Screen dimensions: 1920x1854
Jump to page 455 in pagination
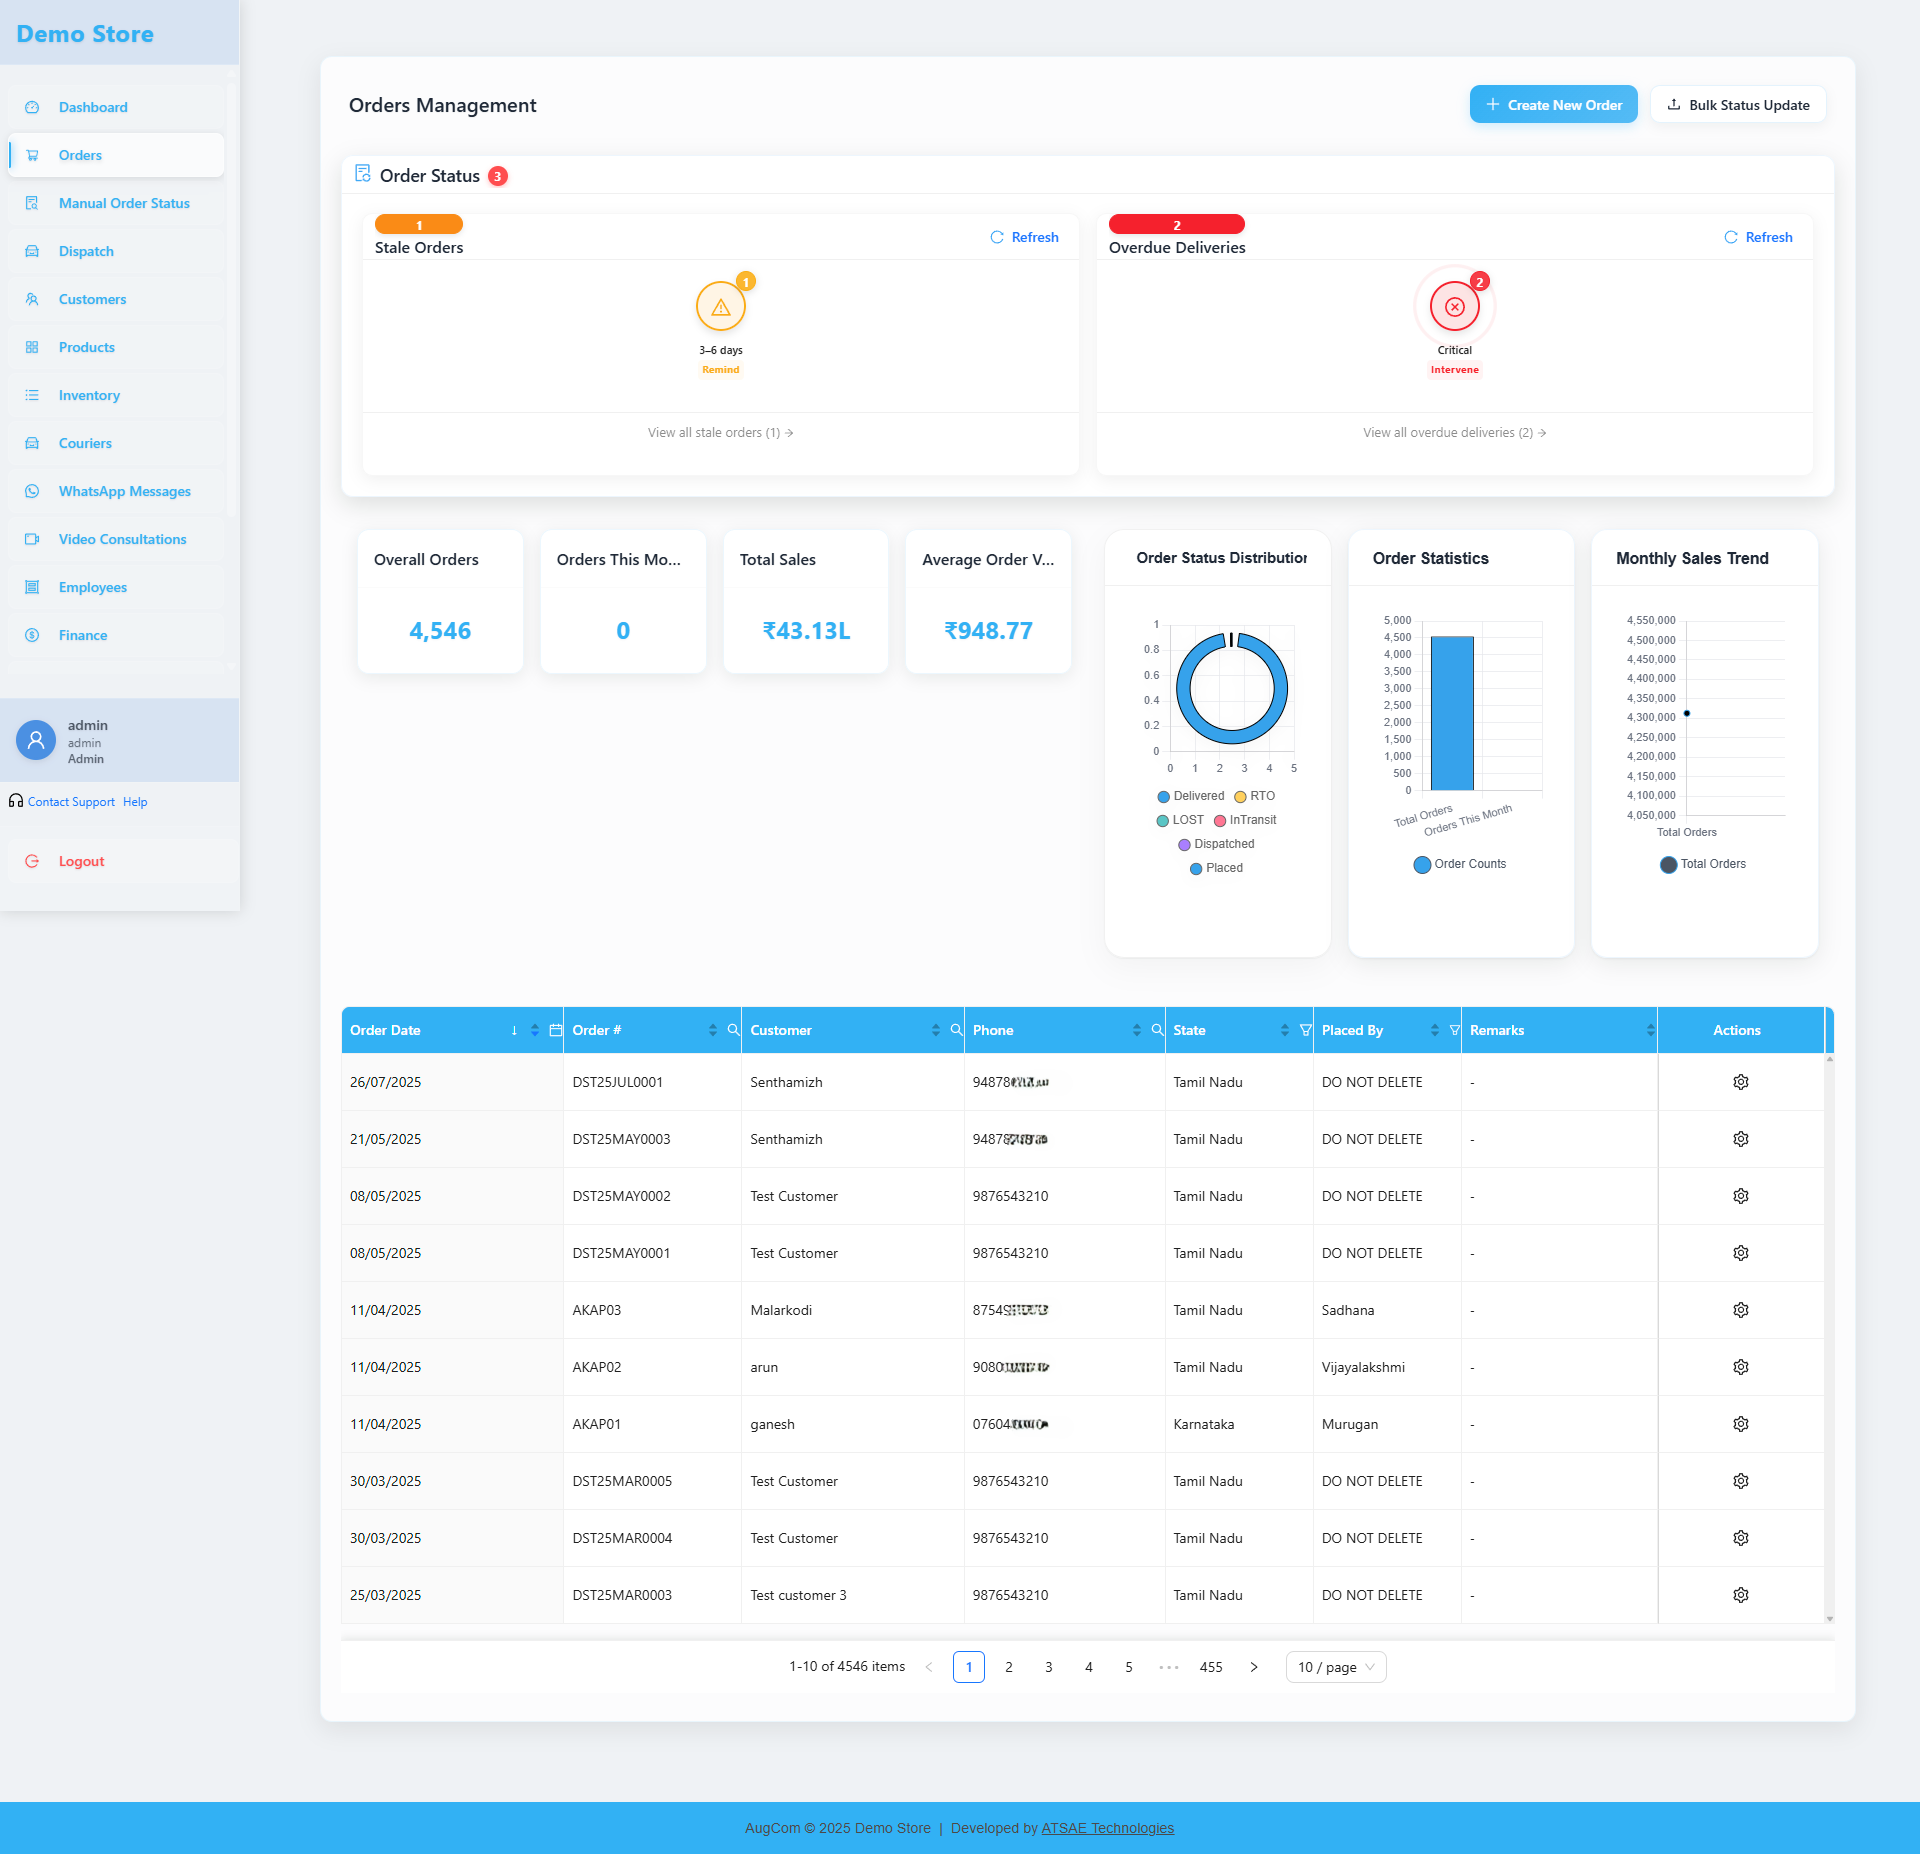pyautogui.click(x=1211, y=1667)
